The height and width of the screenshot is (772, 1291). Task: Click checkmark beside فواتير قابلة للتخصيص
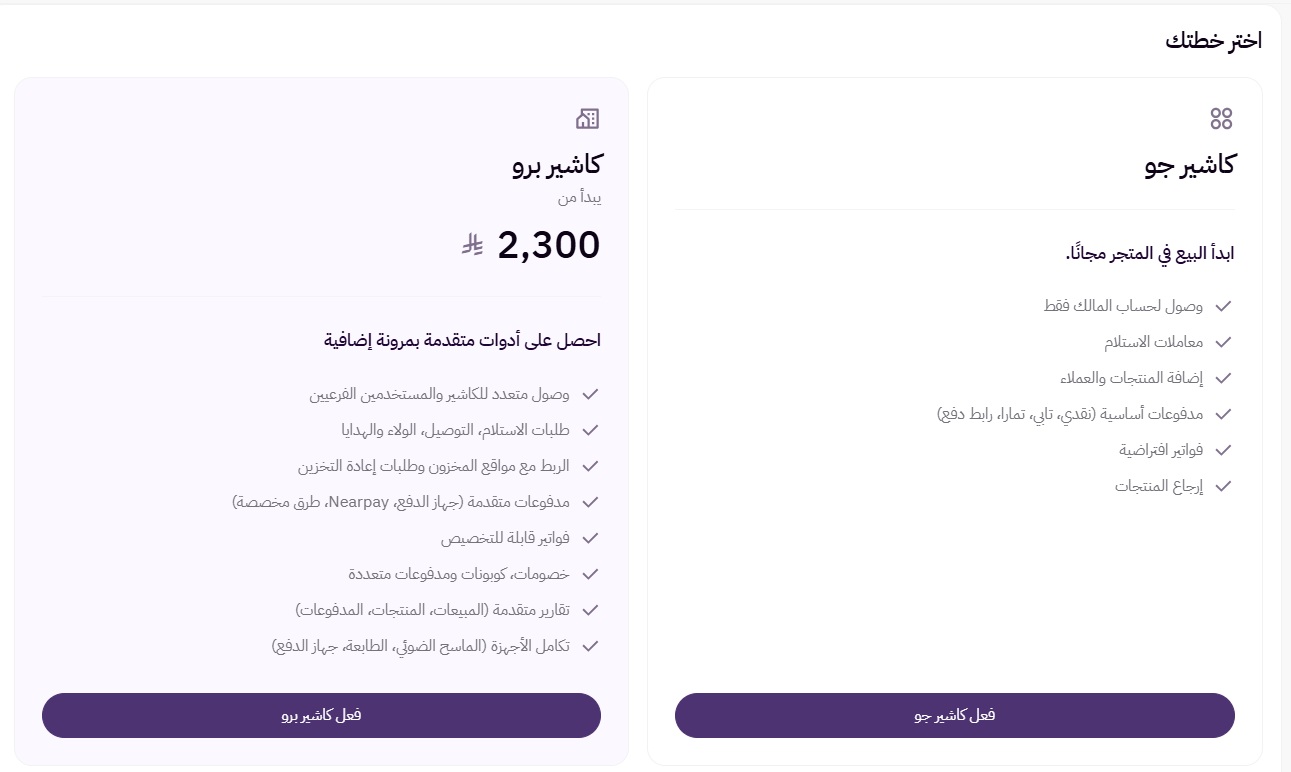(x=590, y=538)
